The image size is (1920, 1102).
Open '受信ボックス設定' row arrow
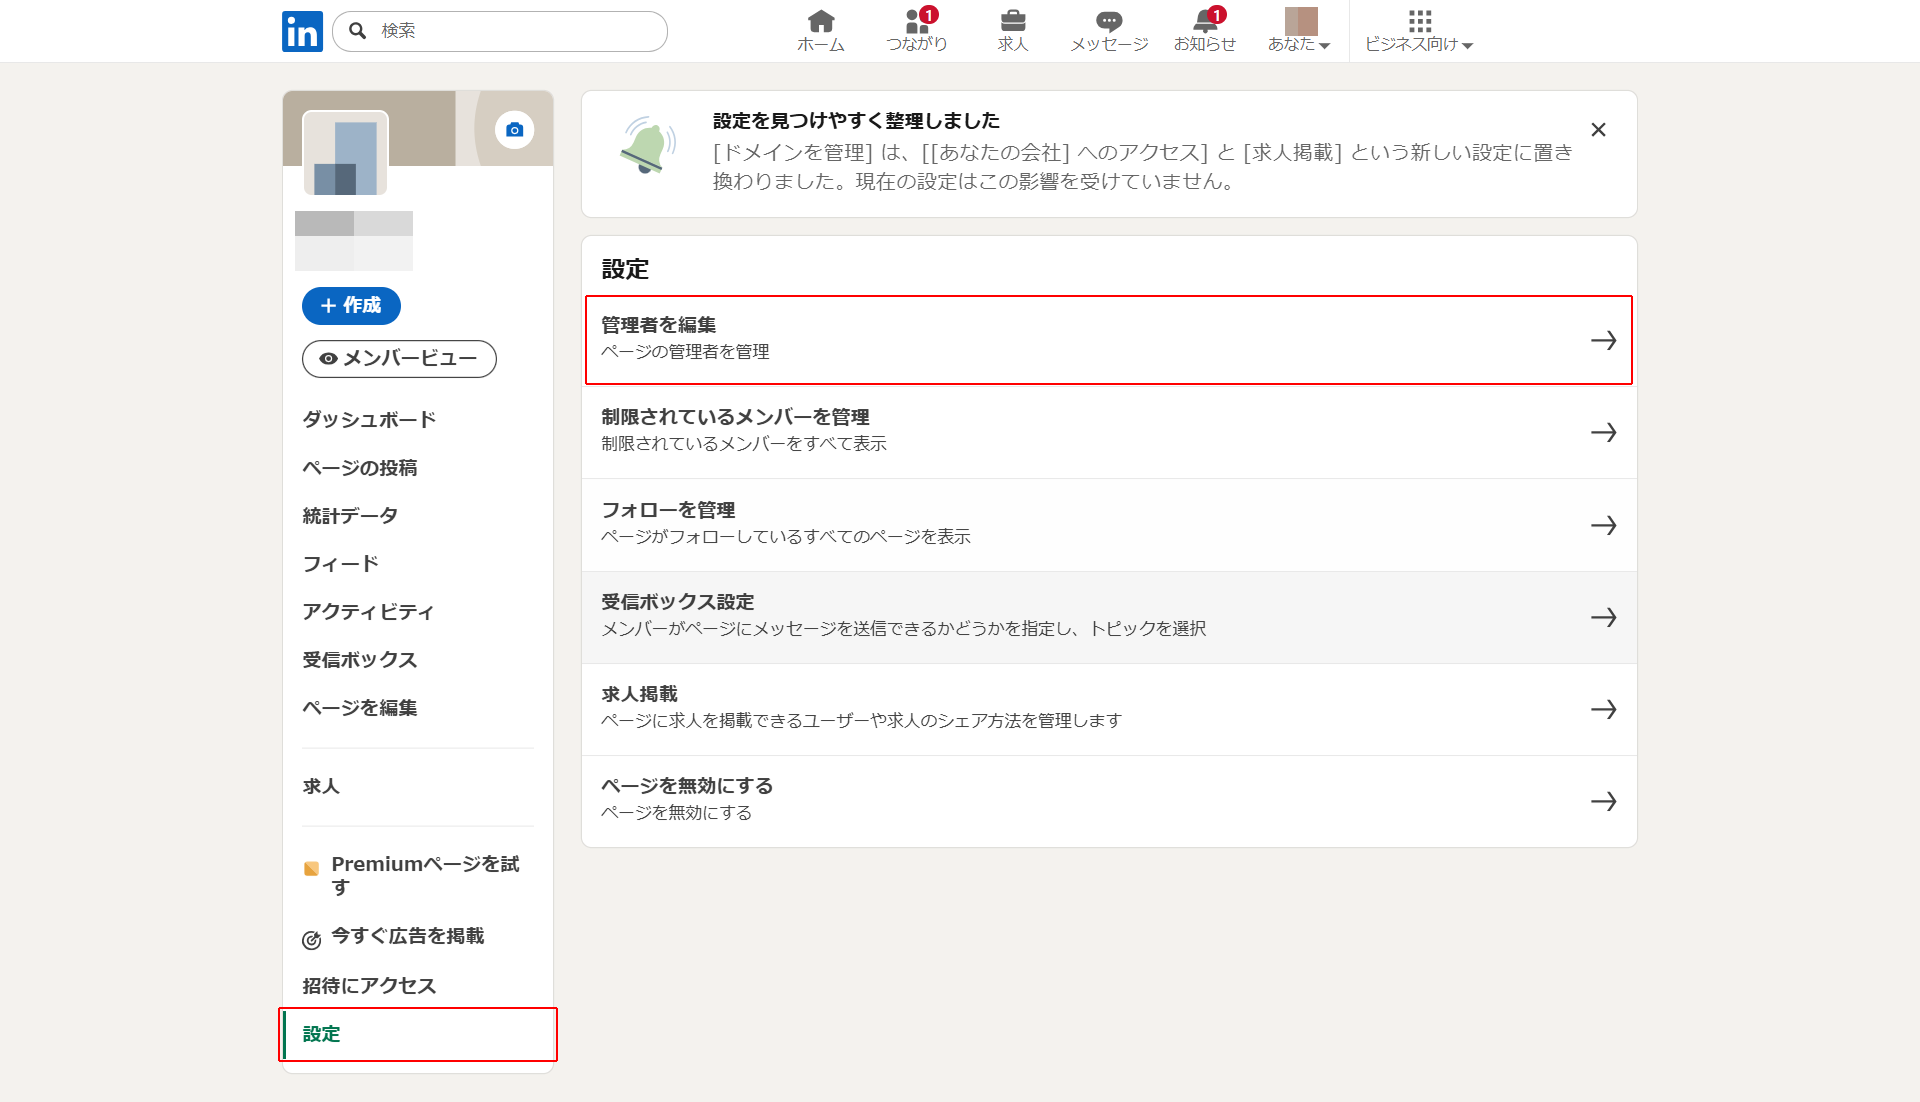pyautogui.click(x=1603, y=617)
